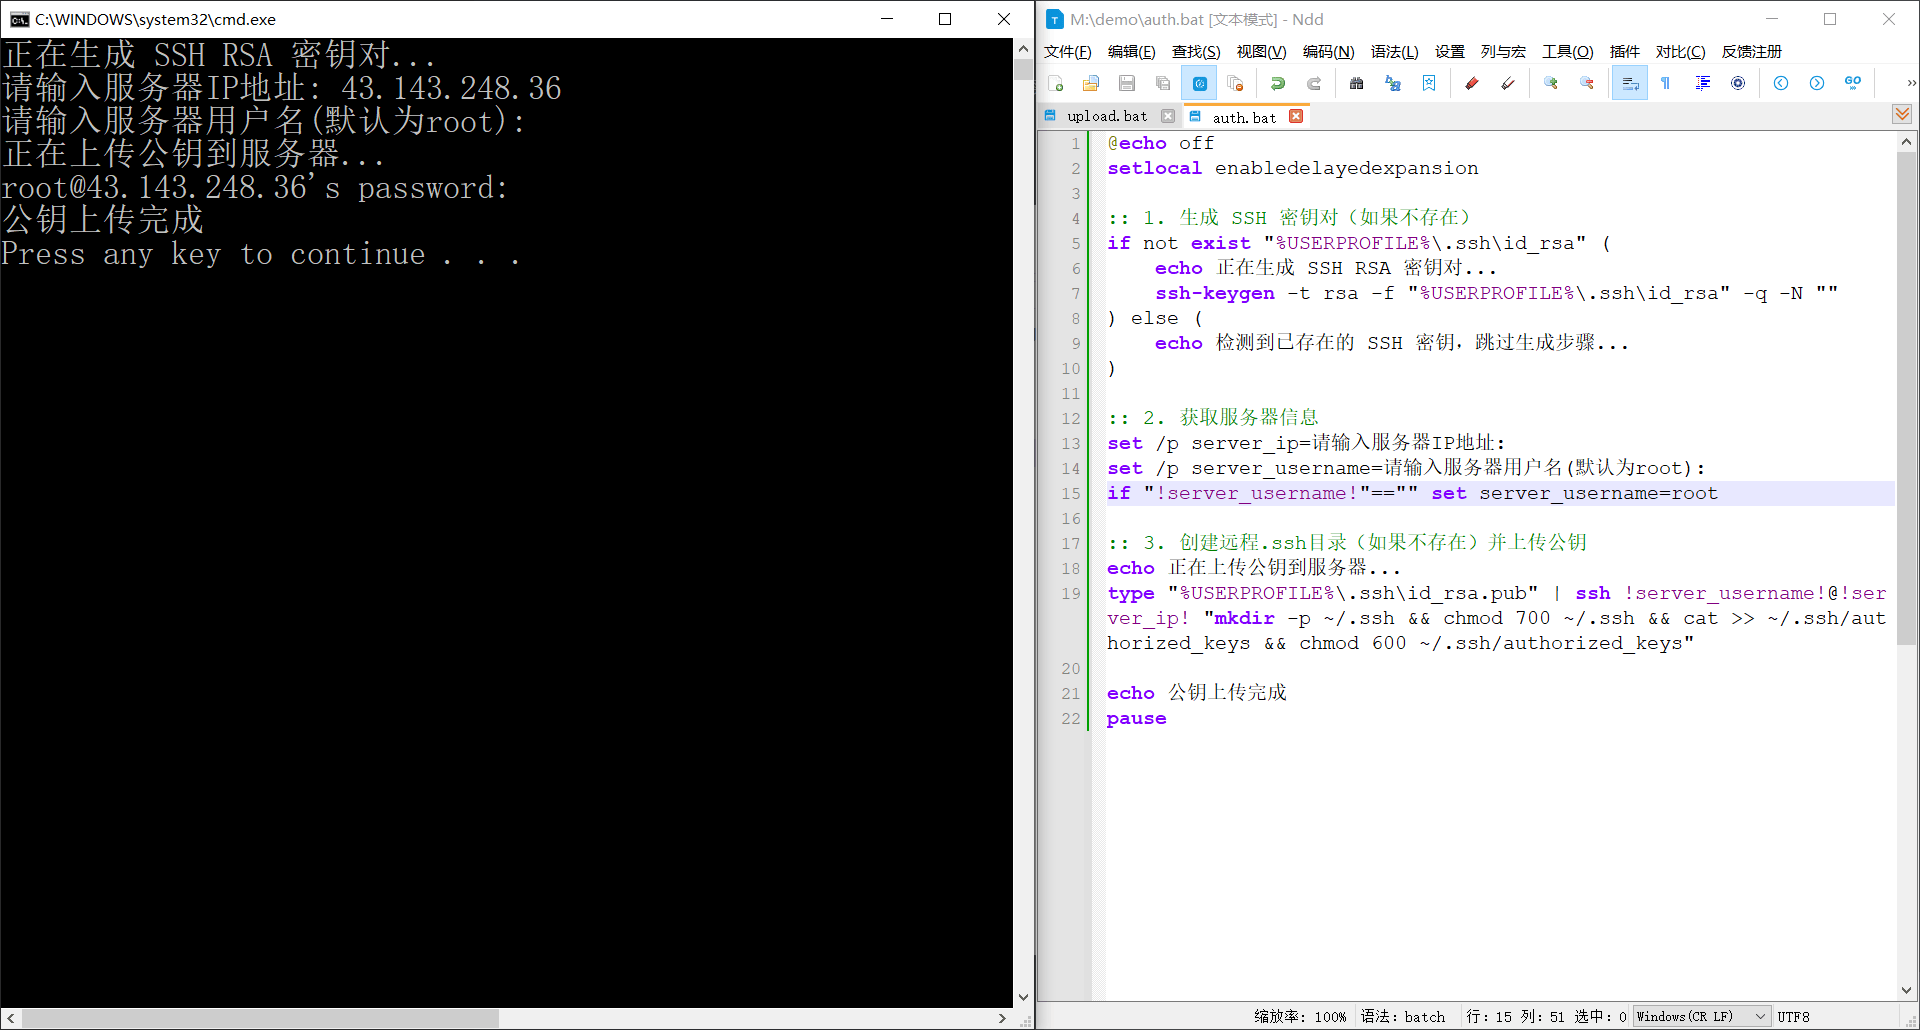Image resolution: width=1920 pixels, height=1030 pixels.
Task: Select the Undo icon in the toolbar
Action: pyautogui.click(x=1278, y=83)
